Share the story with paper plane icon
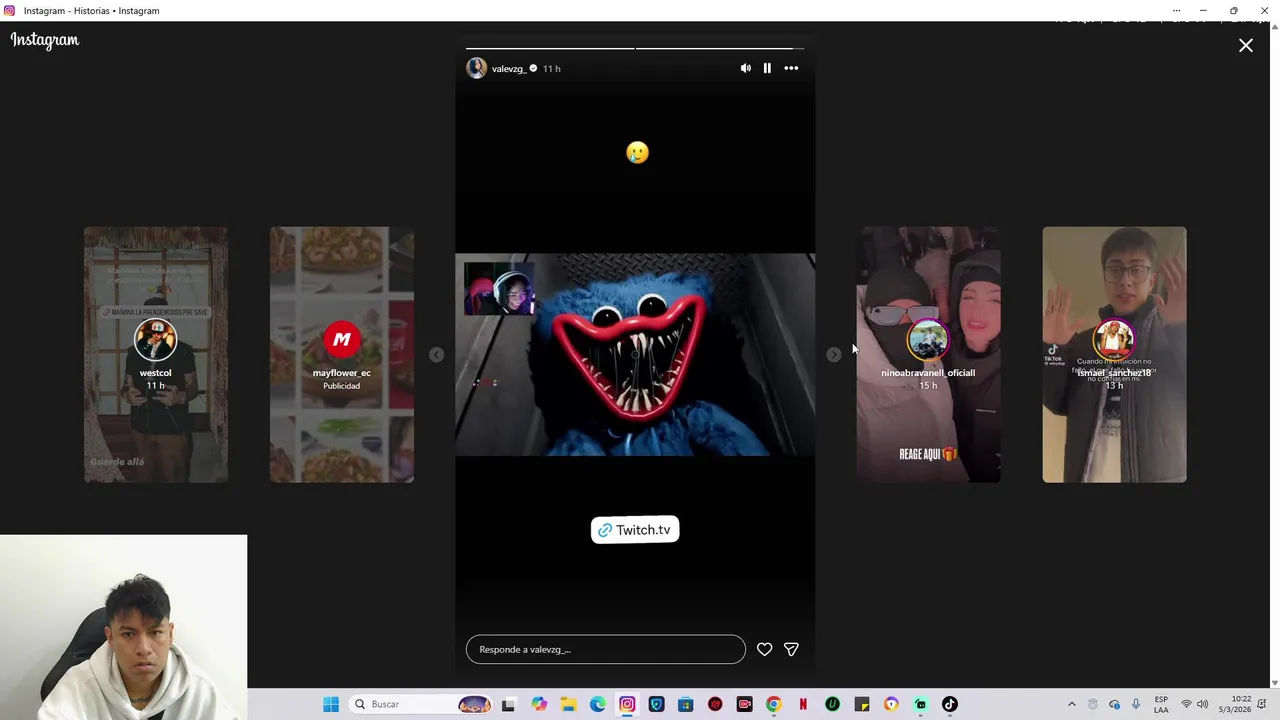Image resolution: width=1280 pixels, height=720 pixels. [791, 649]
